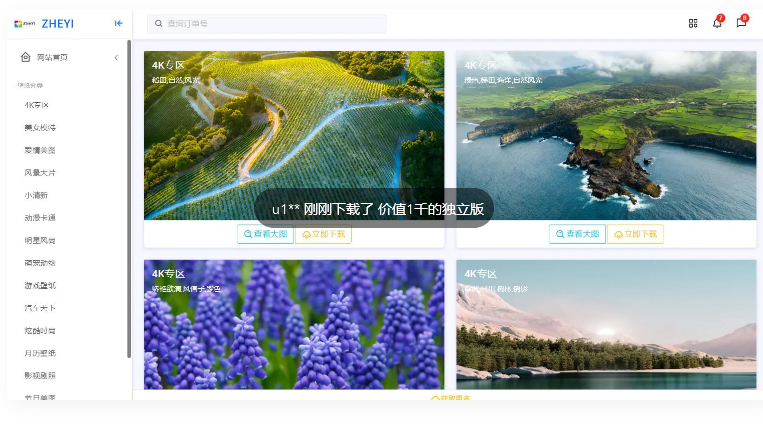Click the sidebar vertical scrollbar

tap(129, 200)
